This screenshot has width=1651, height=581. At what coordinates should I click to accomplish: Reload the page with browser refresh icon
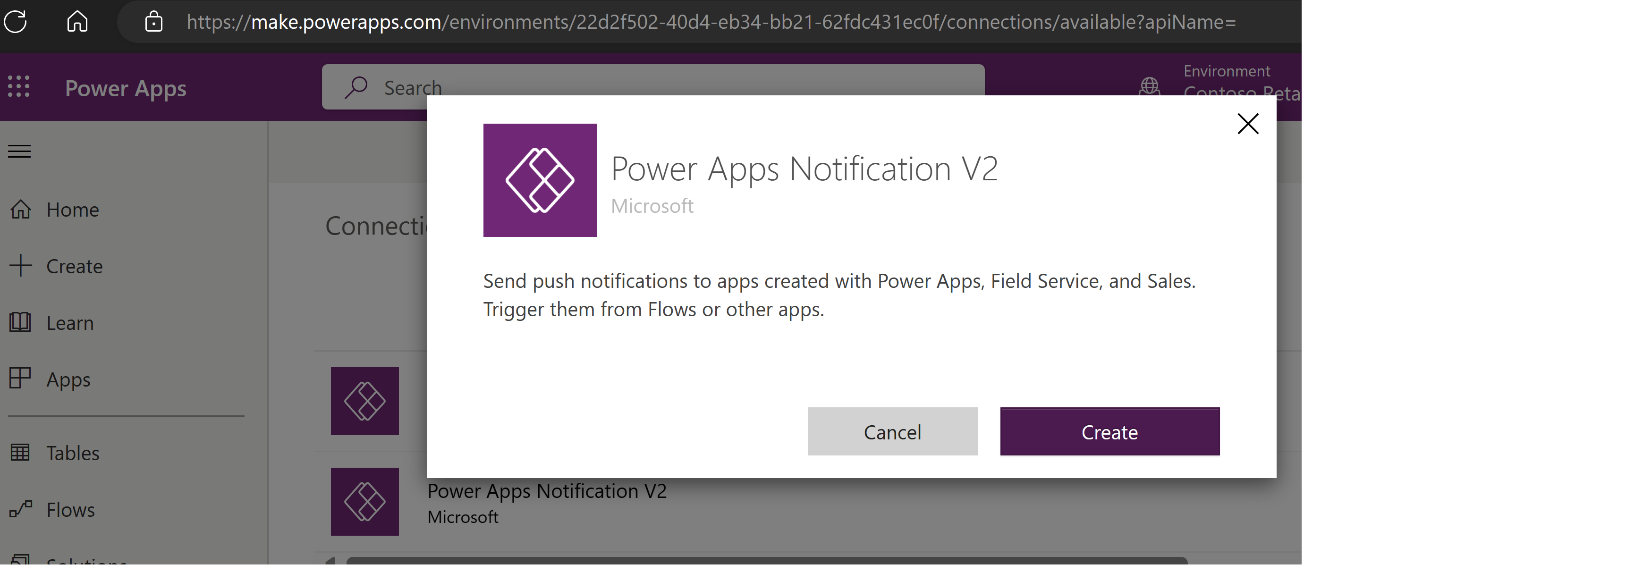[16, 21]
